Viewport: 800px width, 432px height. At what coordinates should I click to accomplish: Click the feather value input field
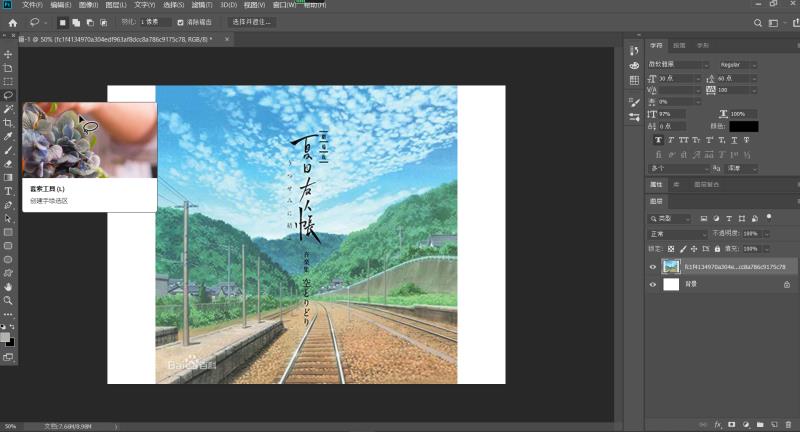pyautogui.click(x=155, y=22)
